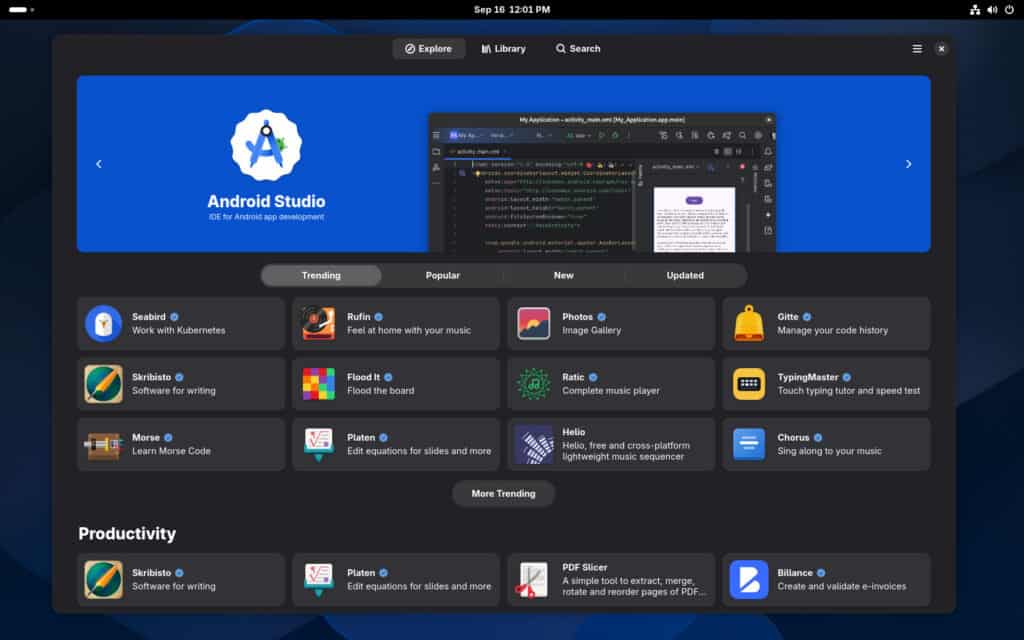Click Seabird verified badge
Image resolution: width=1024 pixels, height=640 pixels.
tap(174, 317)
